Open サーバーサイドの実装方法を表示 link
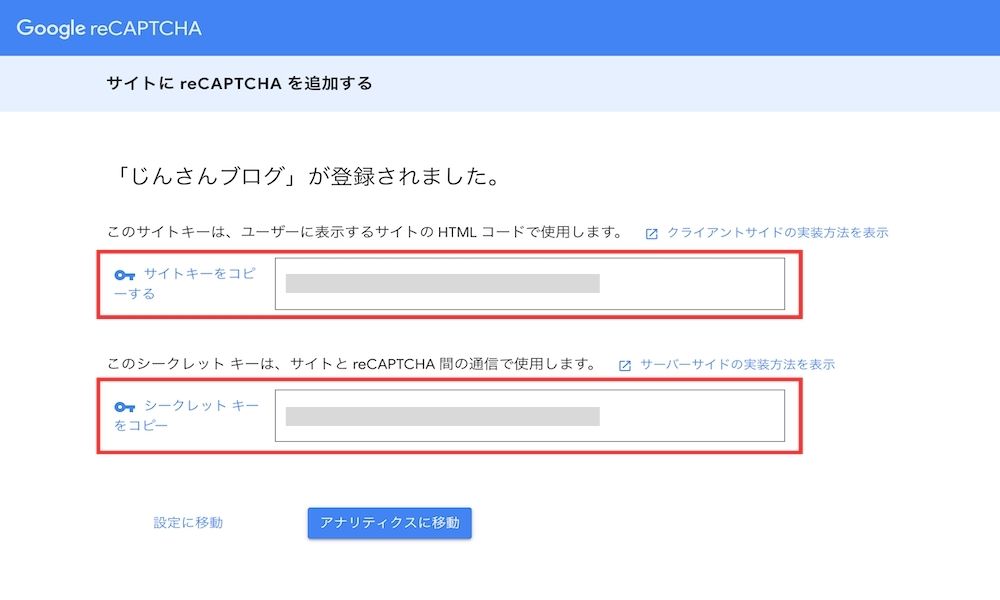1000x600 pixels. pos(737,364)
